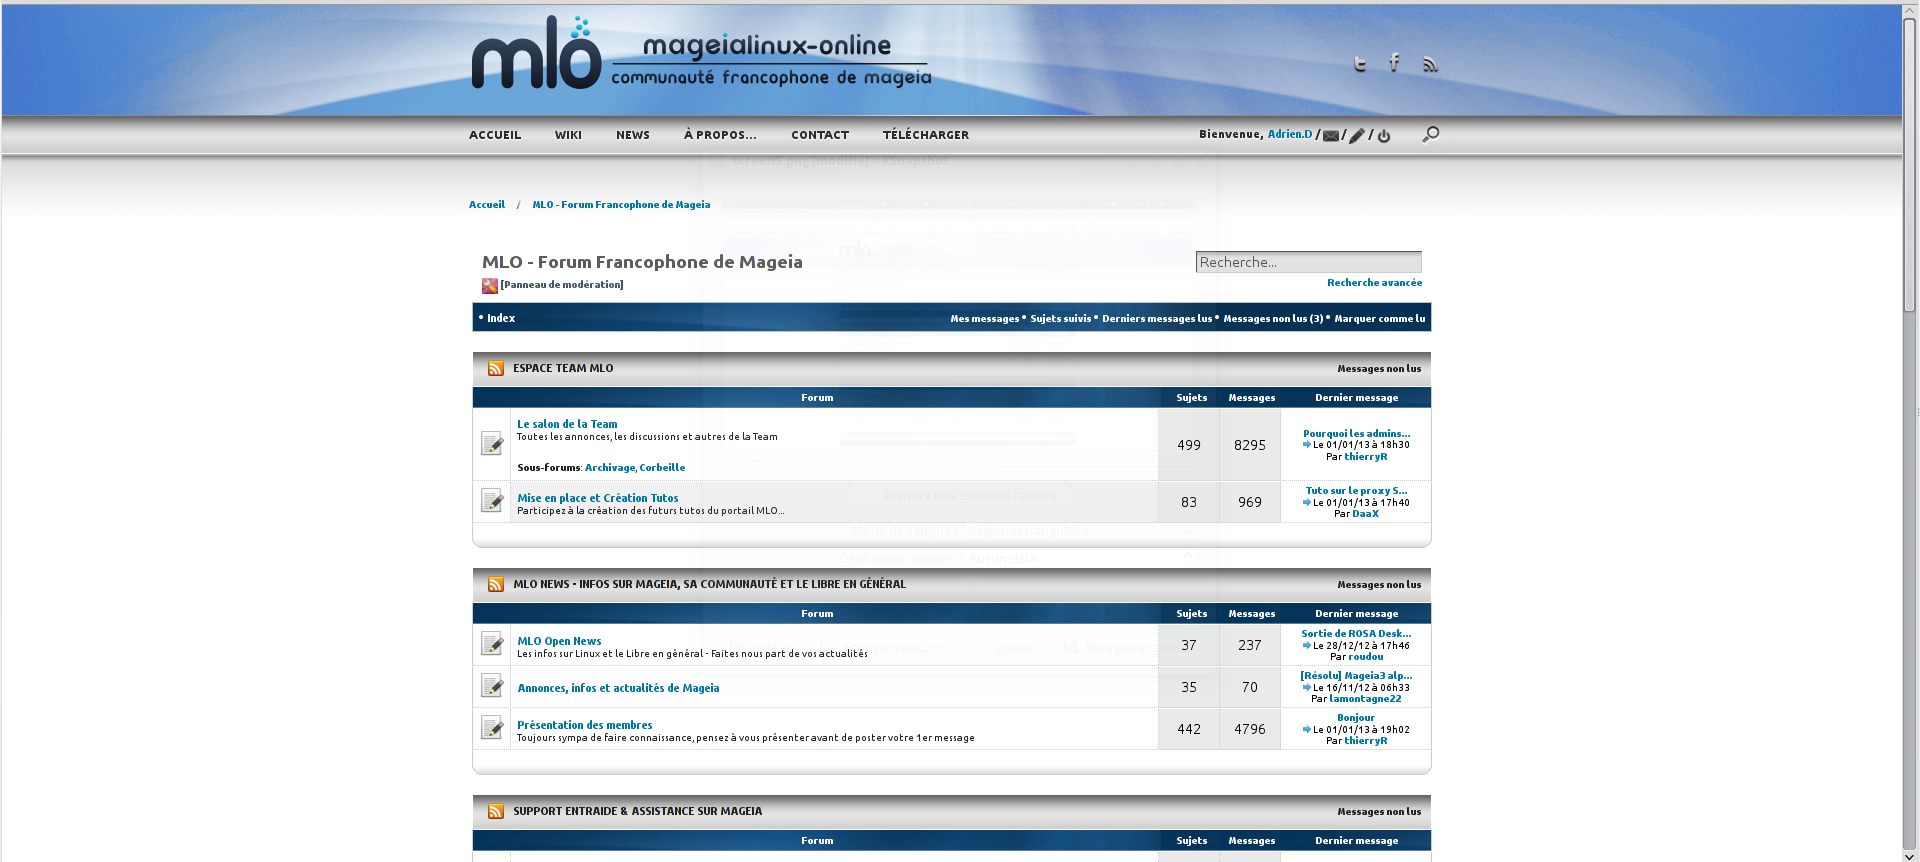Open the Panneau de modération link
1920x862 pixels.
(562, 285)
